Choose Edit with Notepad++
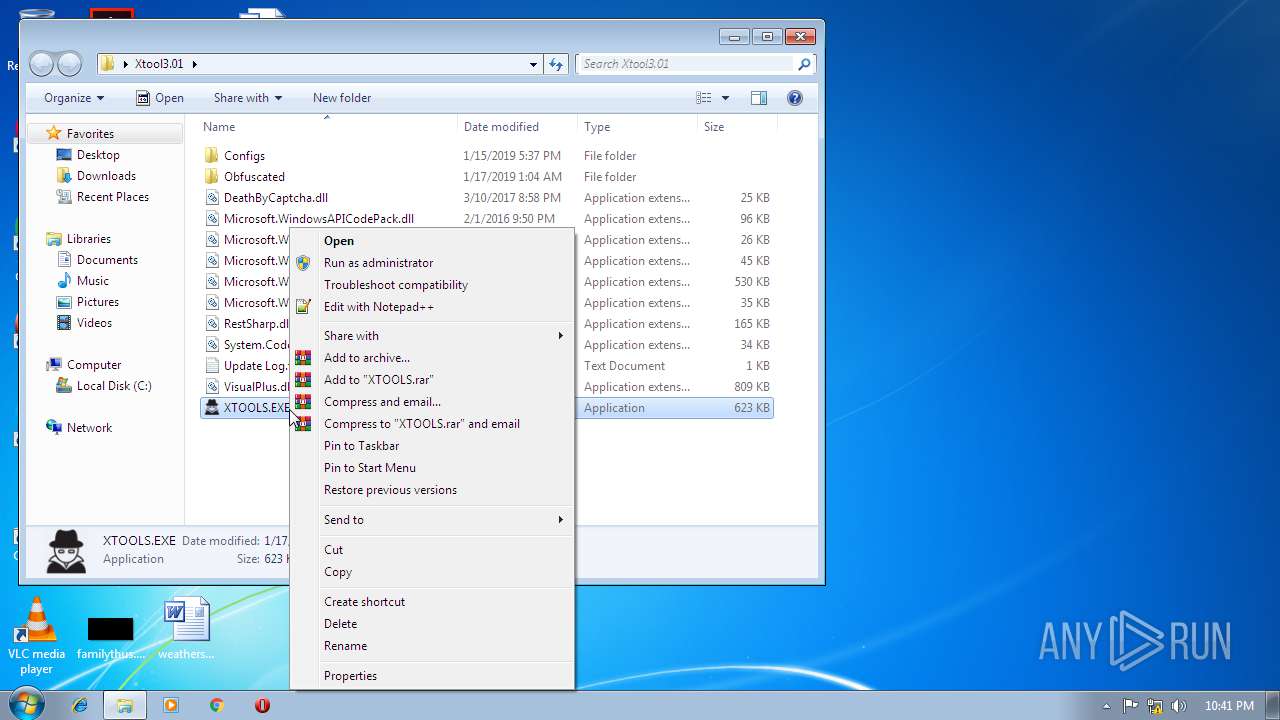Screen dimensions: 1280x720 [x=433, y=307]
